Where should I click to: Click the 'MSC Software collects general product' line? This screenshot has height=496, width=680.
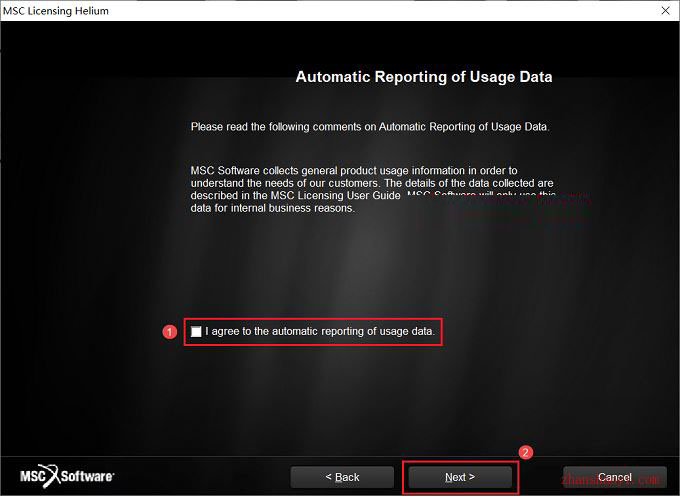coord(354,170)
